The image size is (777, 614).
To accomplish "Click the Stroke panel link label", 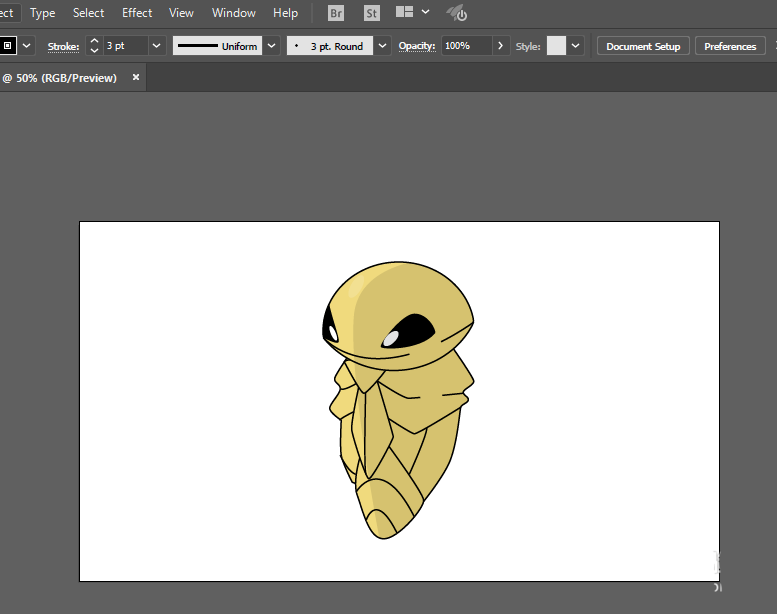I will (x=63, y=47).
